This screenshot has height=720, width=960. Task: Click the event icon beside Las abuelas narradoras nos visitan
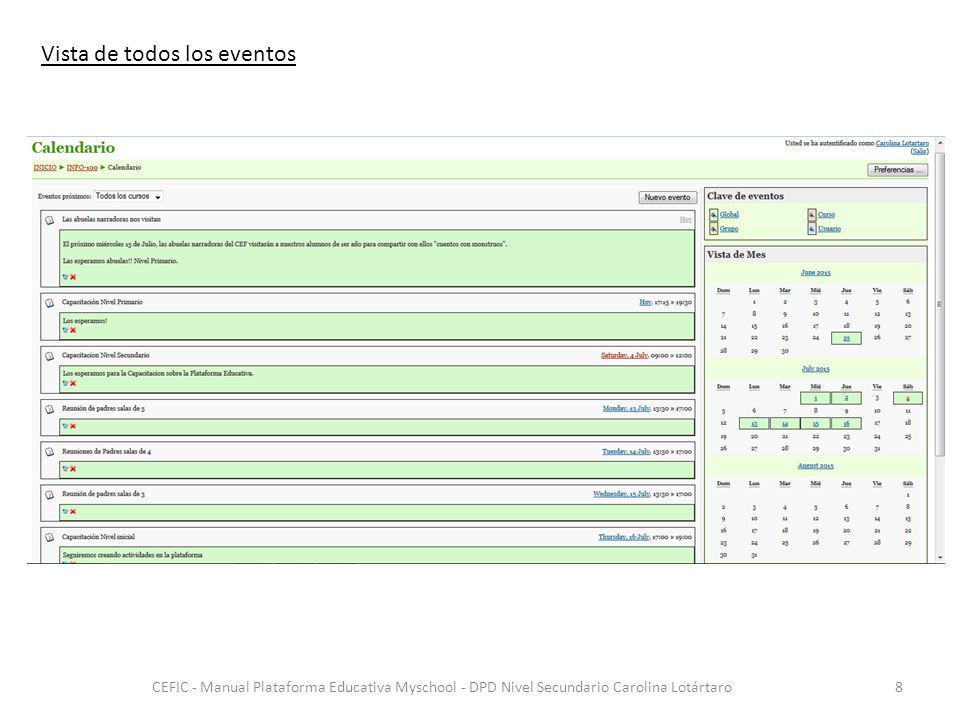pos(50,220)
